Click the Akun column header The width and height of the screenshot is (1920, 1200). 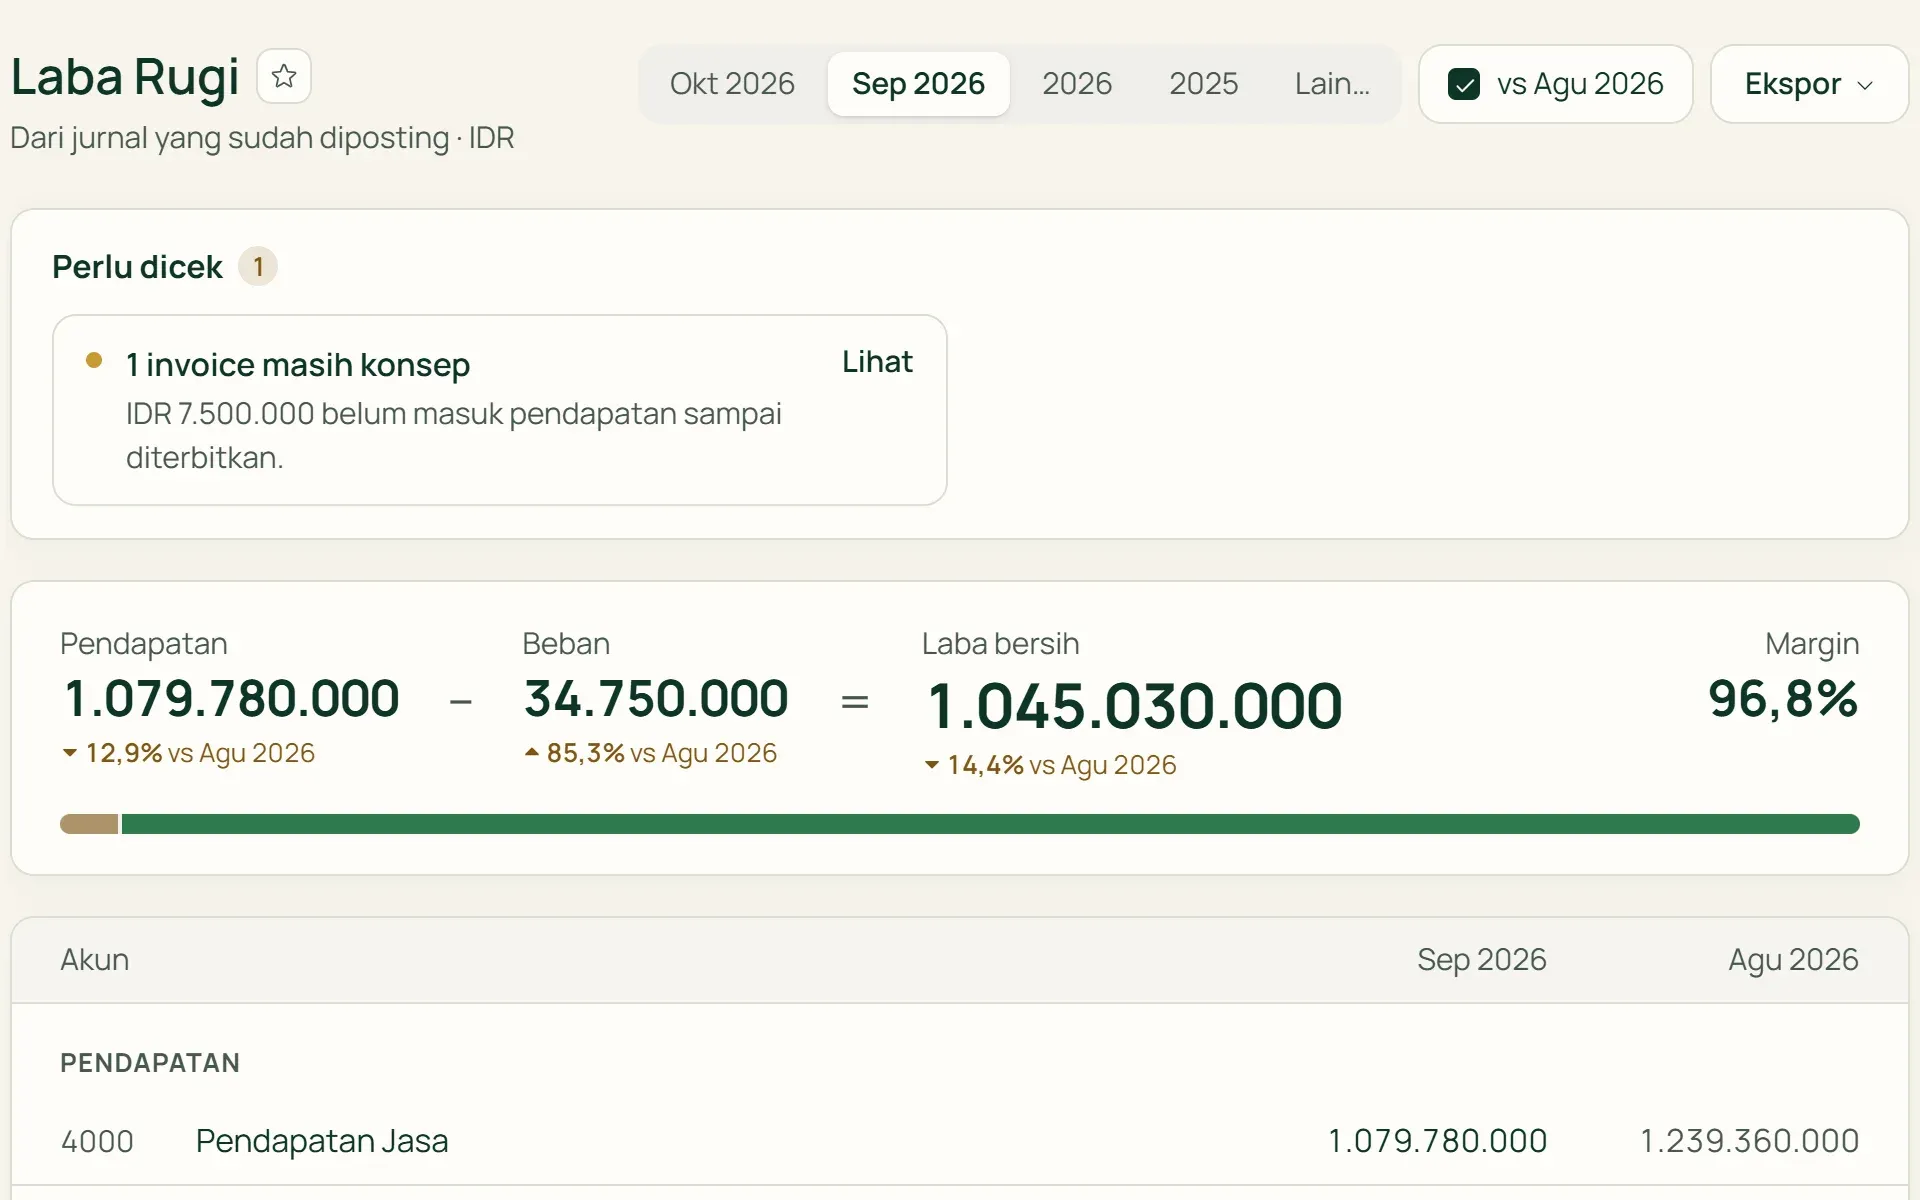click(x=95, y=960)
